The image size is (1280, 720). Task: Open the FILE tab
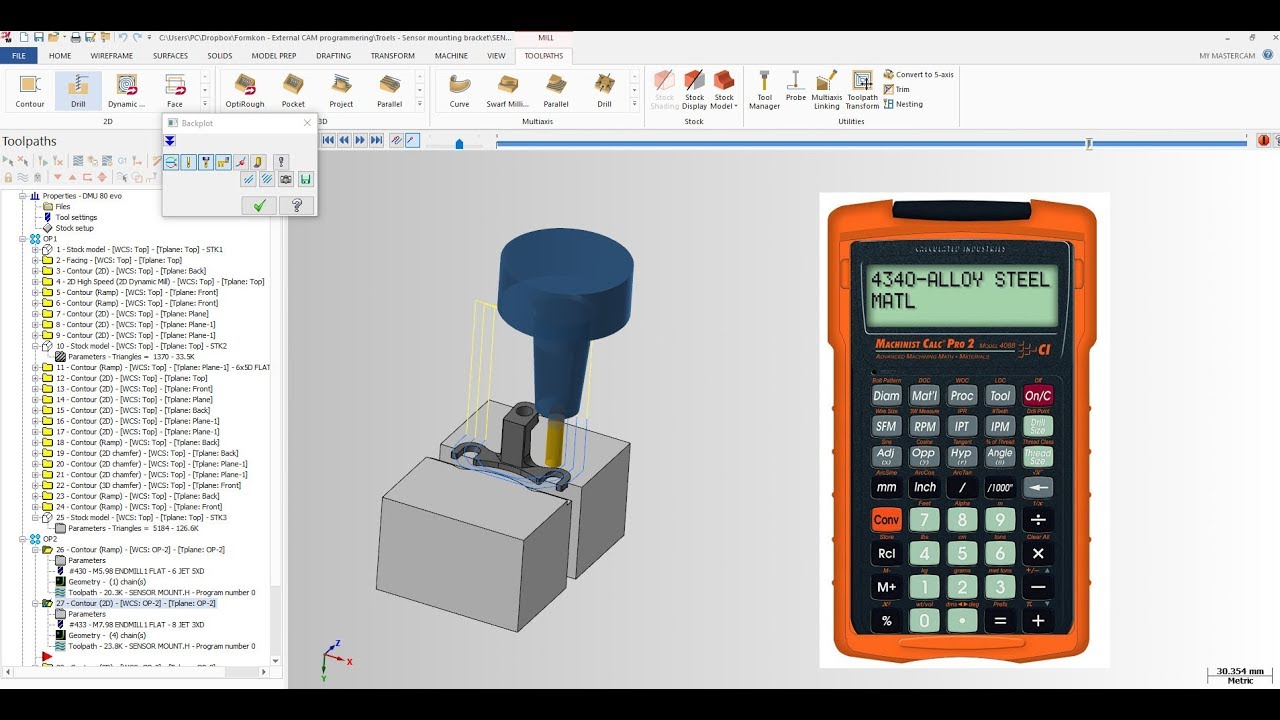(x=18, y=56)
